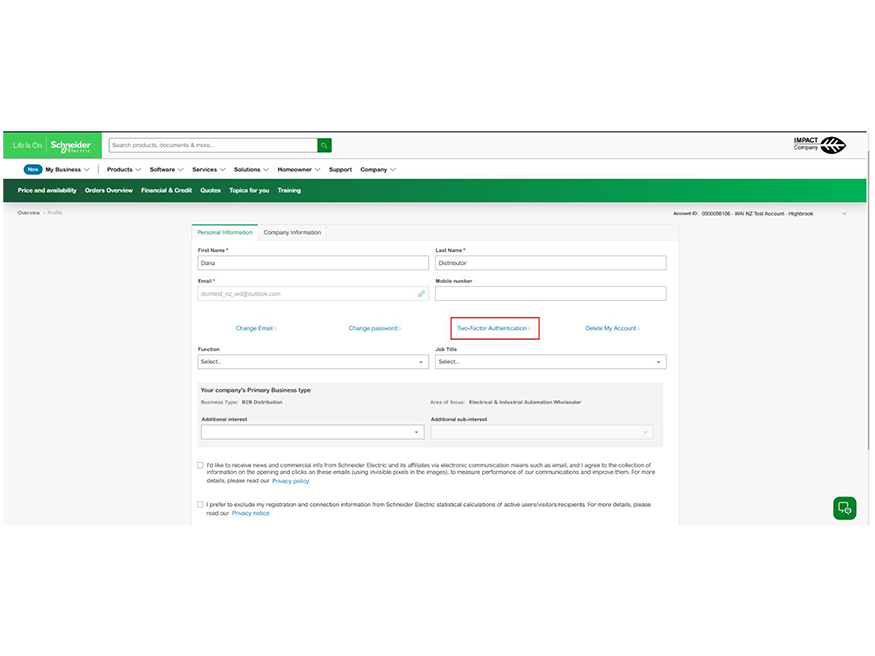Click the Overview breadcrumb

(28, 213)
